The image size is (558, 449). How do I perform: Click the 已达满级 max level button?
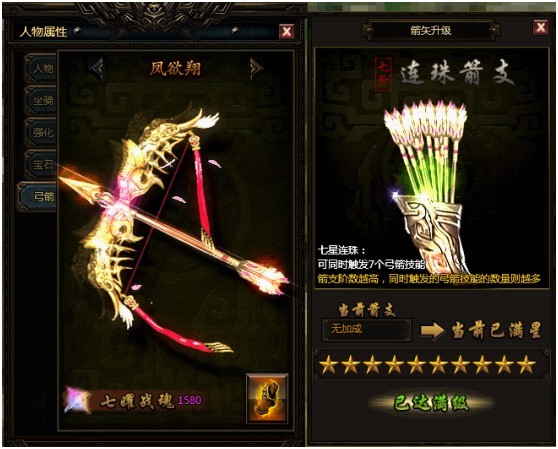click(431, 403)
